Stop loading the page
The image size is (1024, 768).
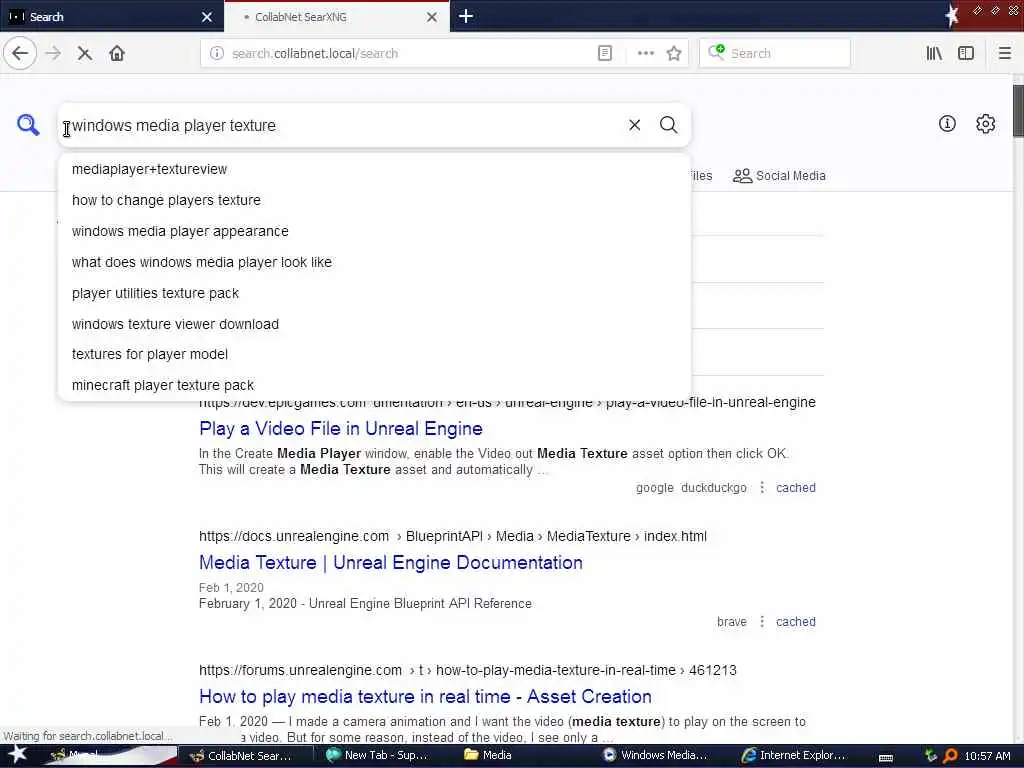coord(85,54)
